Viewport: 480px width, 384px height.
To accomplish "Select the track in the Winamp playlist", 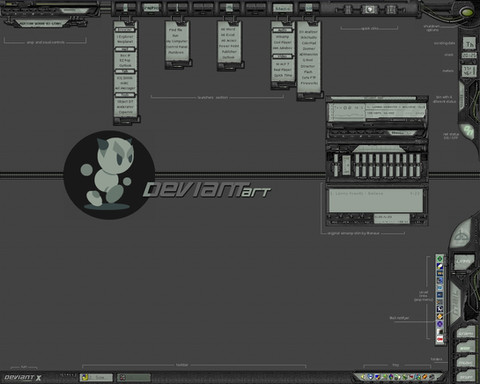I will (376, 194).
